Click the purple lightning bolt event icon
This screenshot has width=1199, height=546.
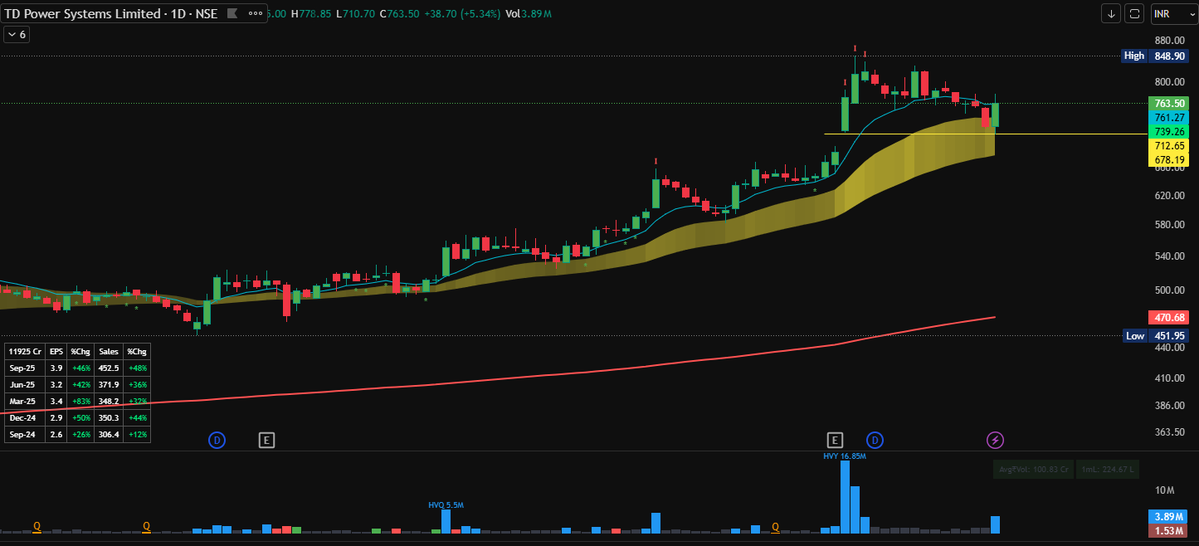click(995, 440)
